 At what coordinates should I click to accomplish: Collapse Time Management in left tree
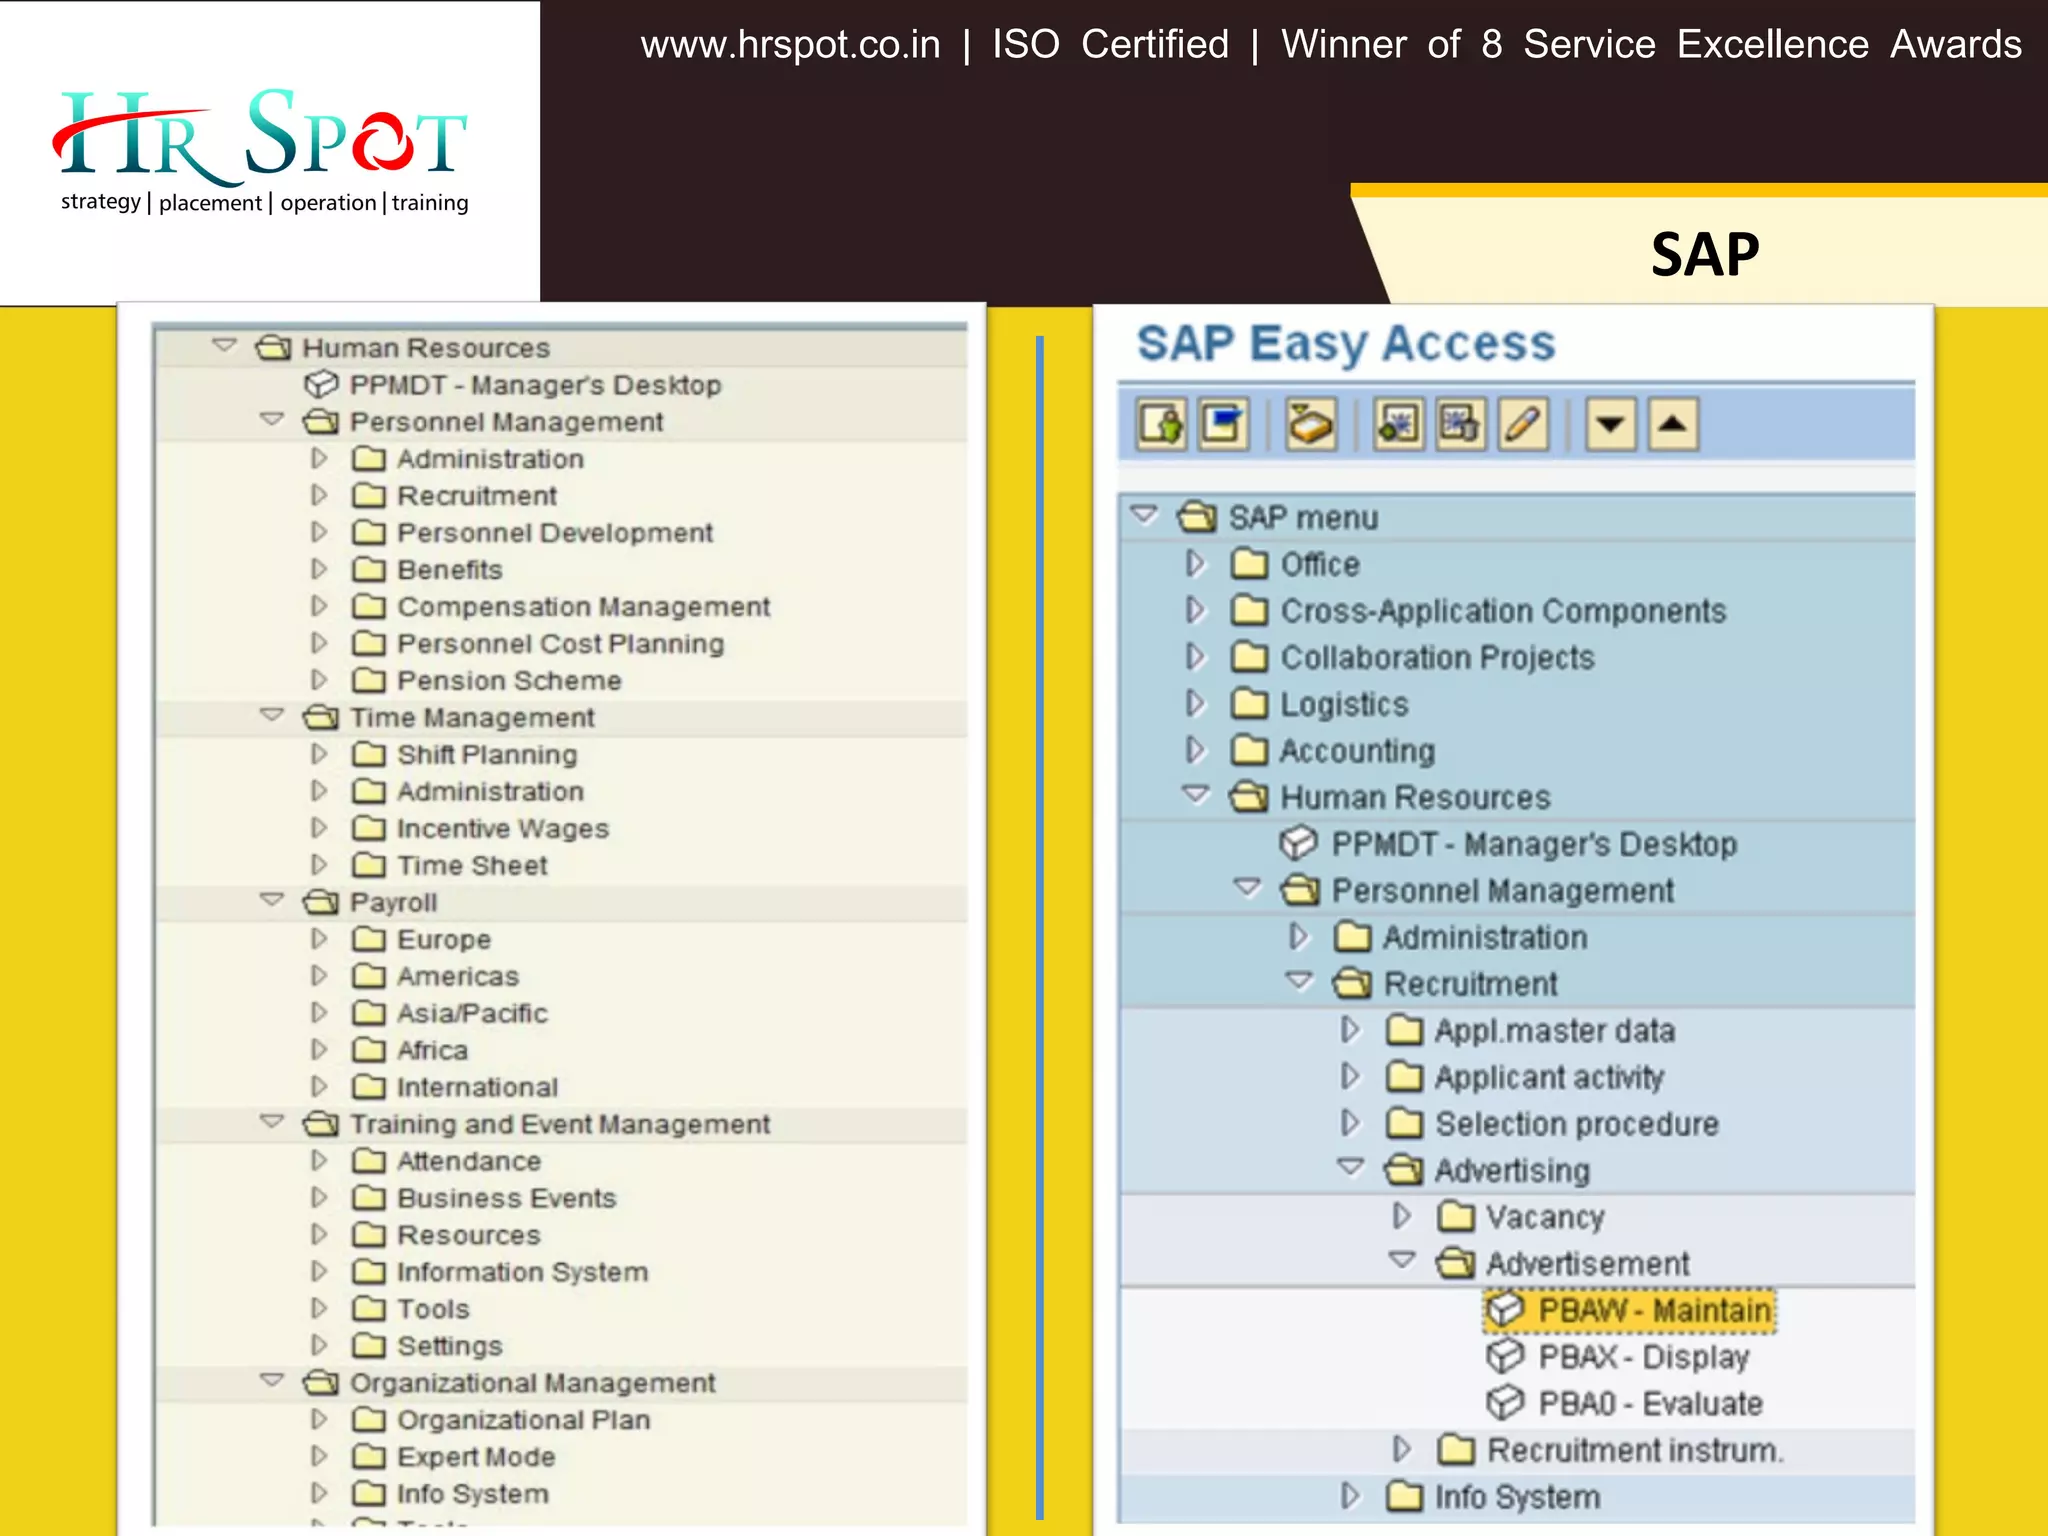coord(272,715)
